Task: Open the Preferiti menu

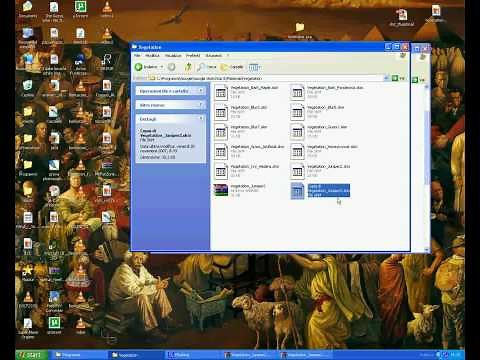Action: [x=193, y=55]
